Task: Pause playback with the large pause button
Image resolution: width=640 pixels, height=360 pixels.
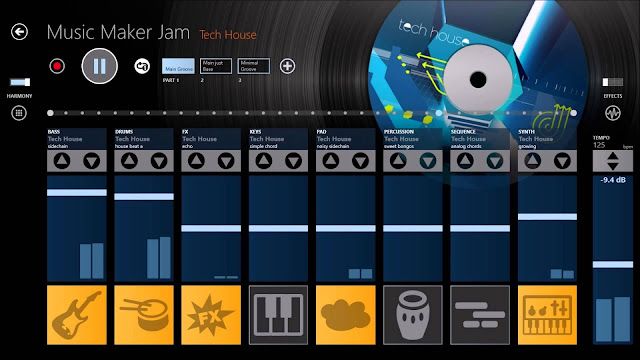Action: click(x=100, y=66)
